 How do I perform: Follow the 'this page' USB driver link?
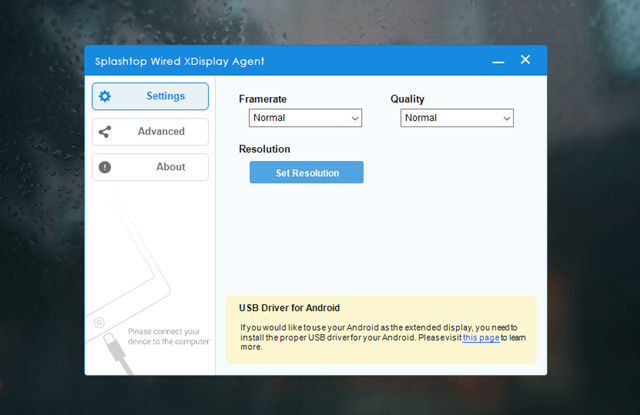tap(480, 338)
